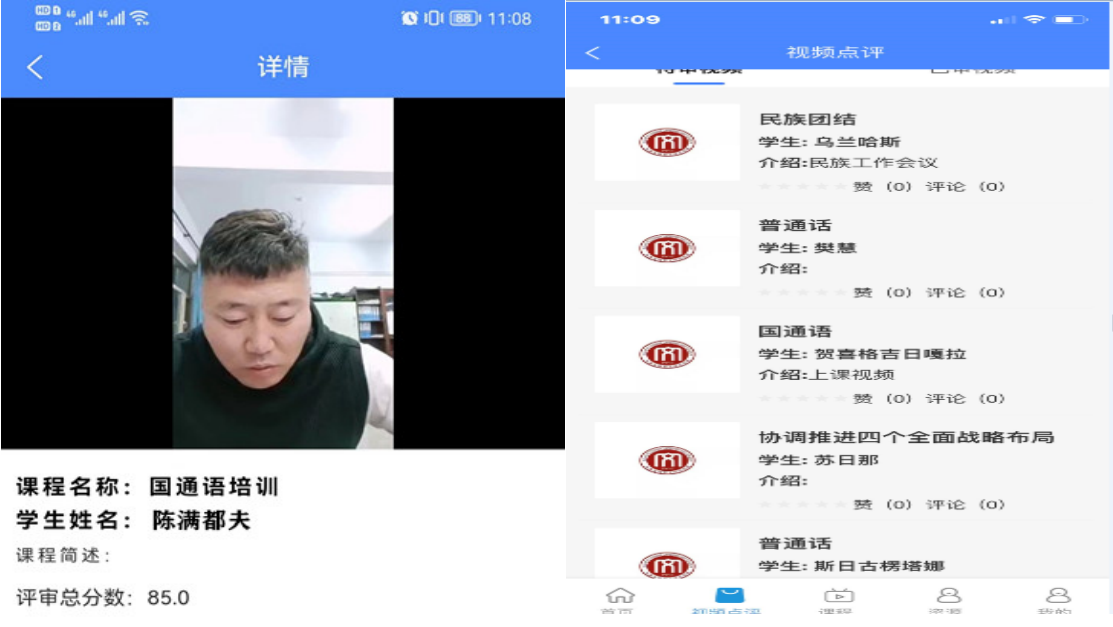1113x627 pixels.
Task: Open the 普通话 entry by 樊慧
Action: tap(795, 226)
